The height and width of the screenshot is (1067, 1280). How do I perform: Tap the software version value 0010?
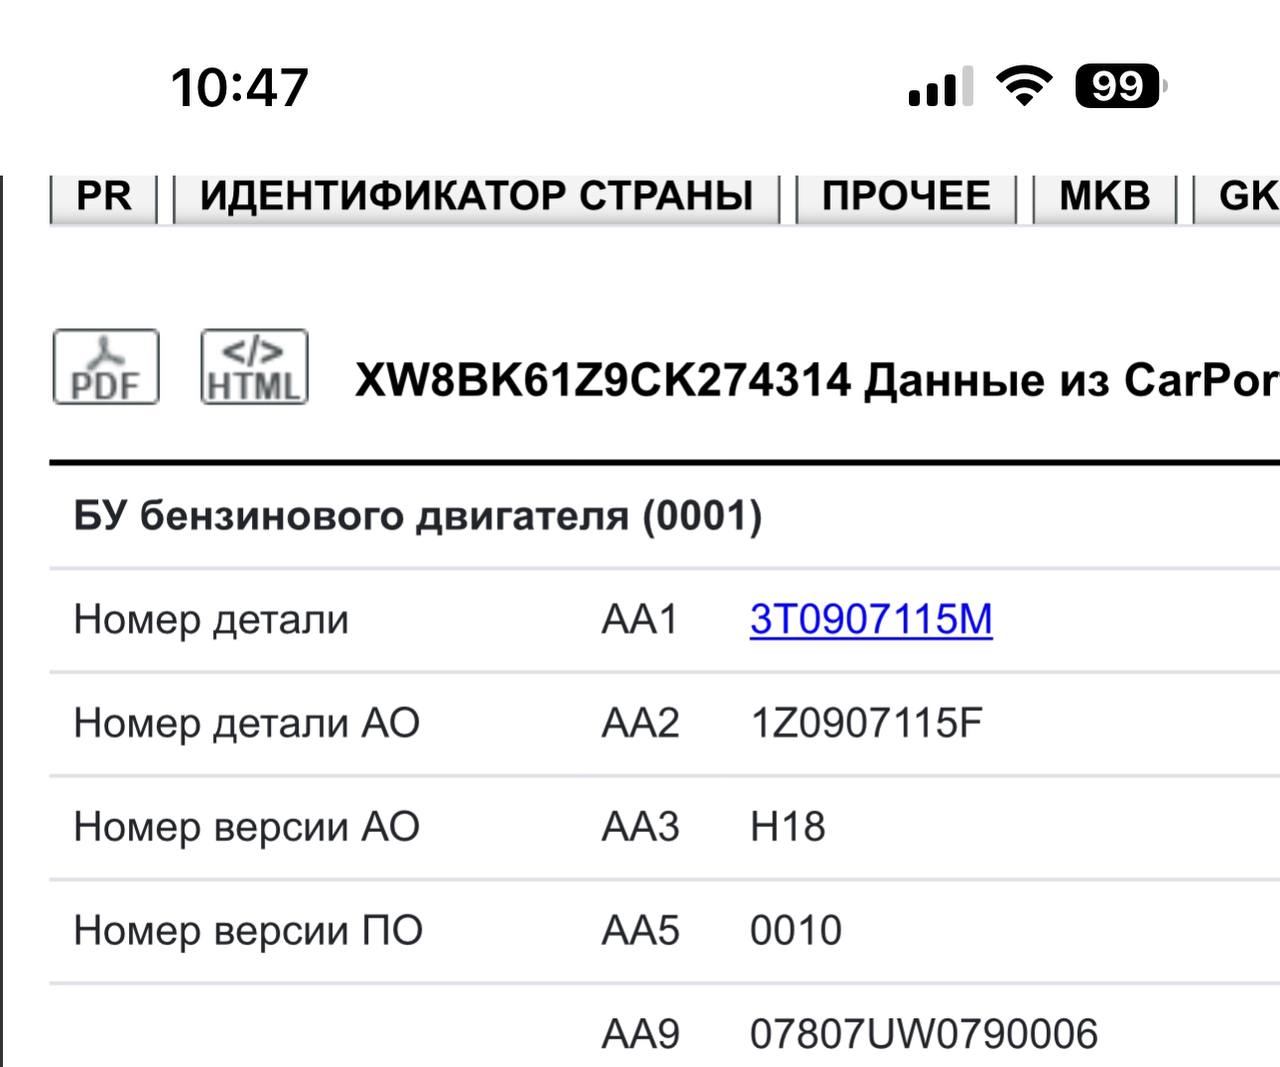coord(796,931)
